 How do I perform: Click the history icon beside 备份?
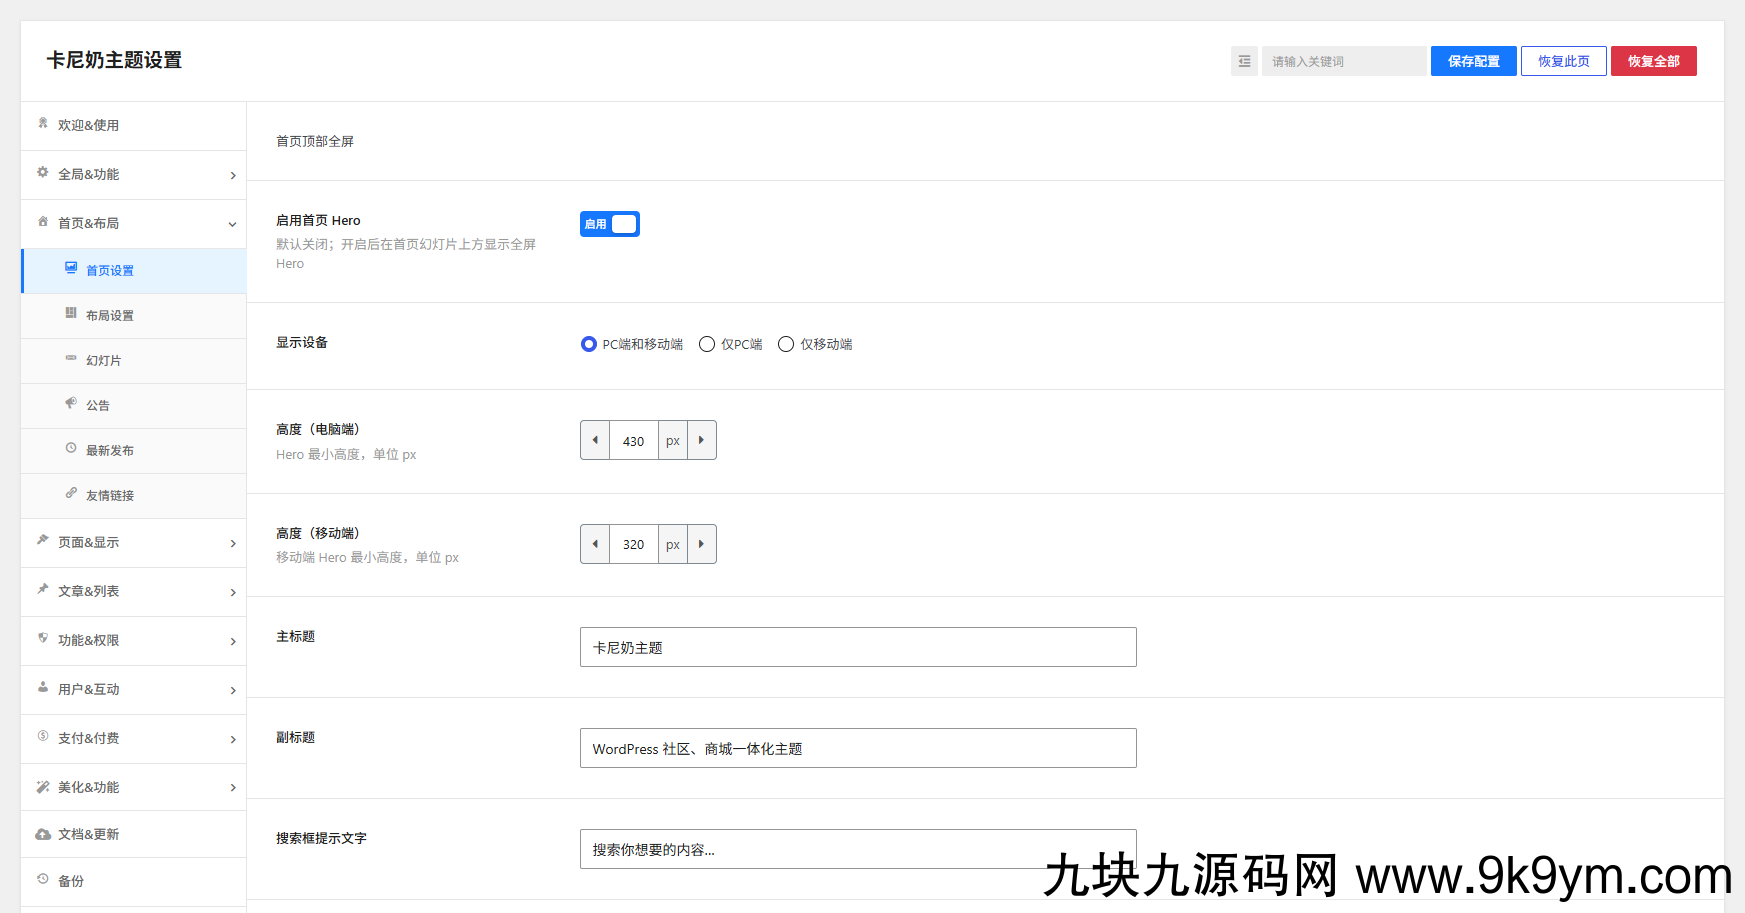point(43,879)
